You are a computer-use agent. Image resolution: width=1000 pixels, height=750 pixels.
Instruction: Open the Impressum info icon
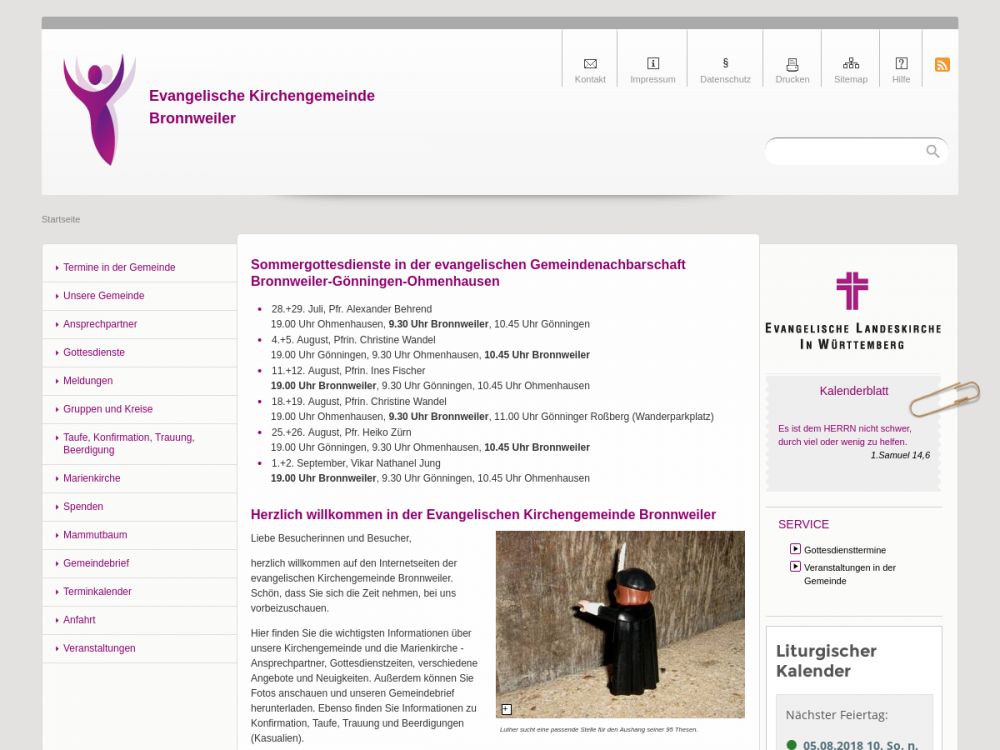tap(653, 64)
